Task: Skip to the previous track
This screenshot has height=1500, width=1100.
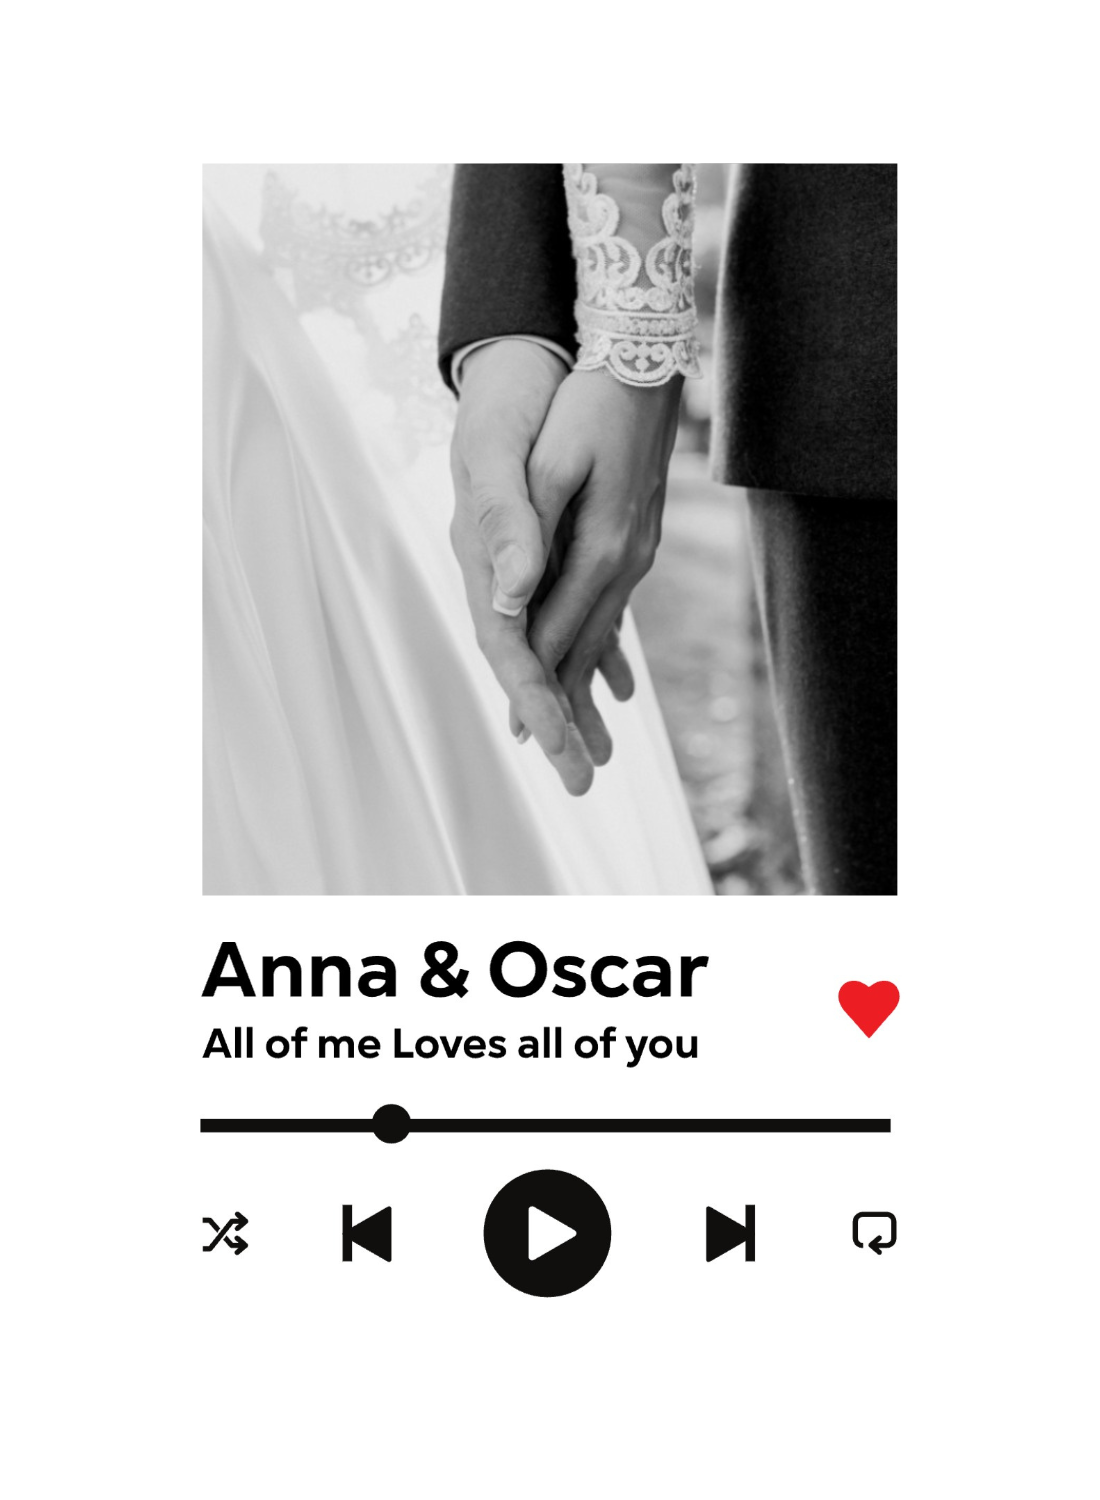Action: tap(367, 1233)
